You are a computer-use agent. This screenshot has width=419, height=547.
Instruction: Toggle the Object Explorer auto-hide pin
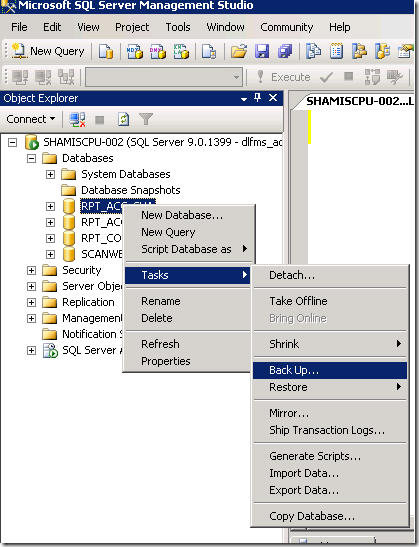point(257,98)
